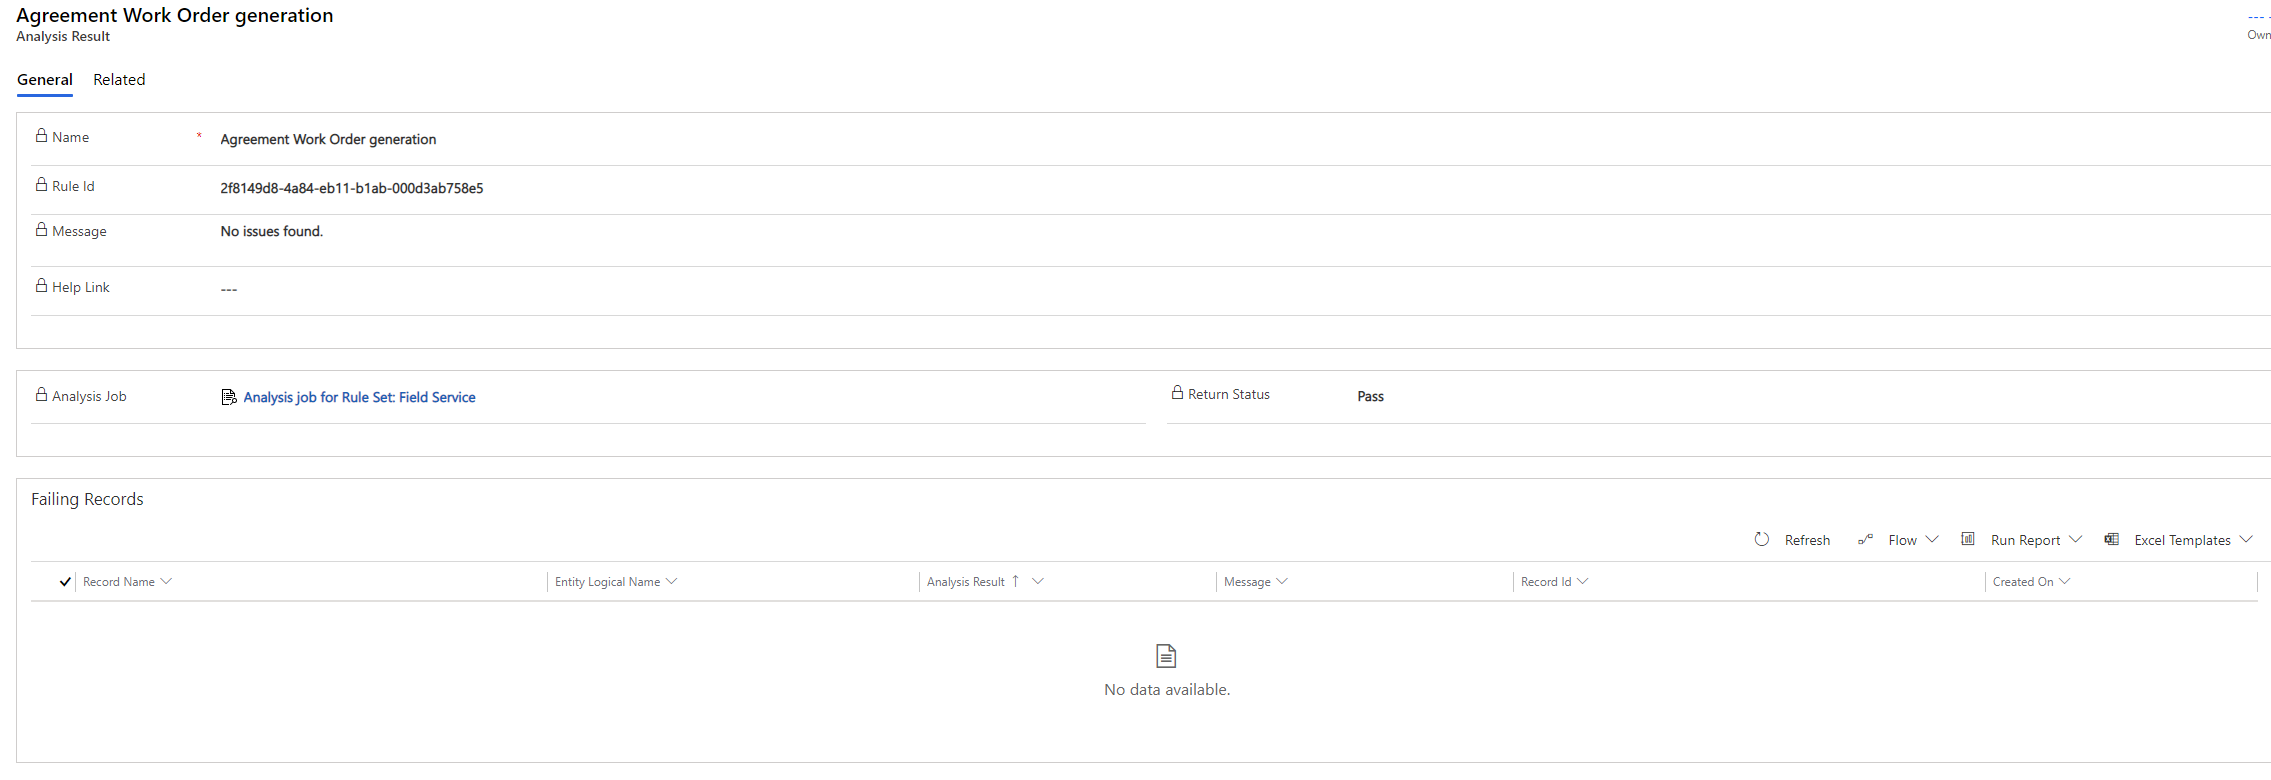This screenshot has width=2271, height=780.
Task: Click the lock icon beside Help Link
Action: (x=41, y=285)
